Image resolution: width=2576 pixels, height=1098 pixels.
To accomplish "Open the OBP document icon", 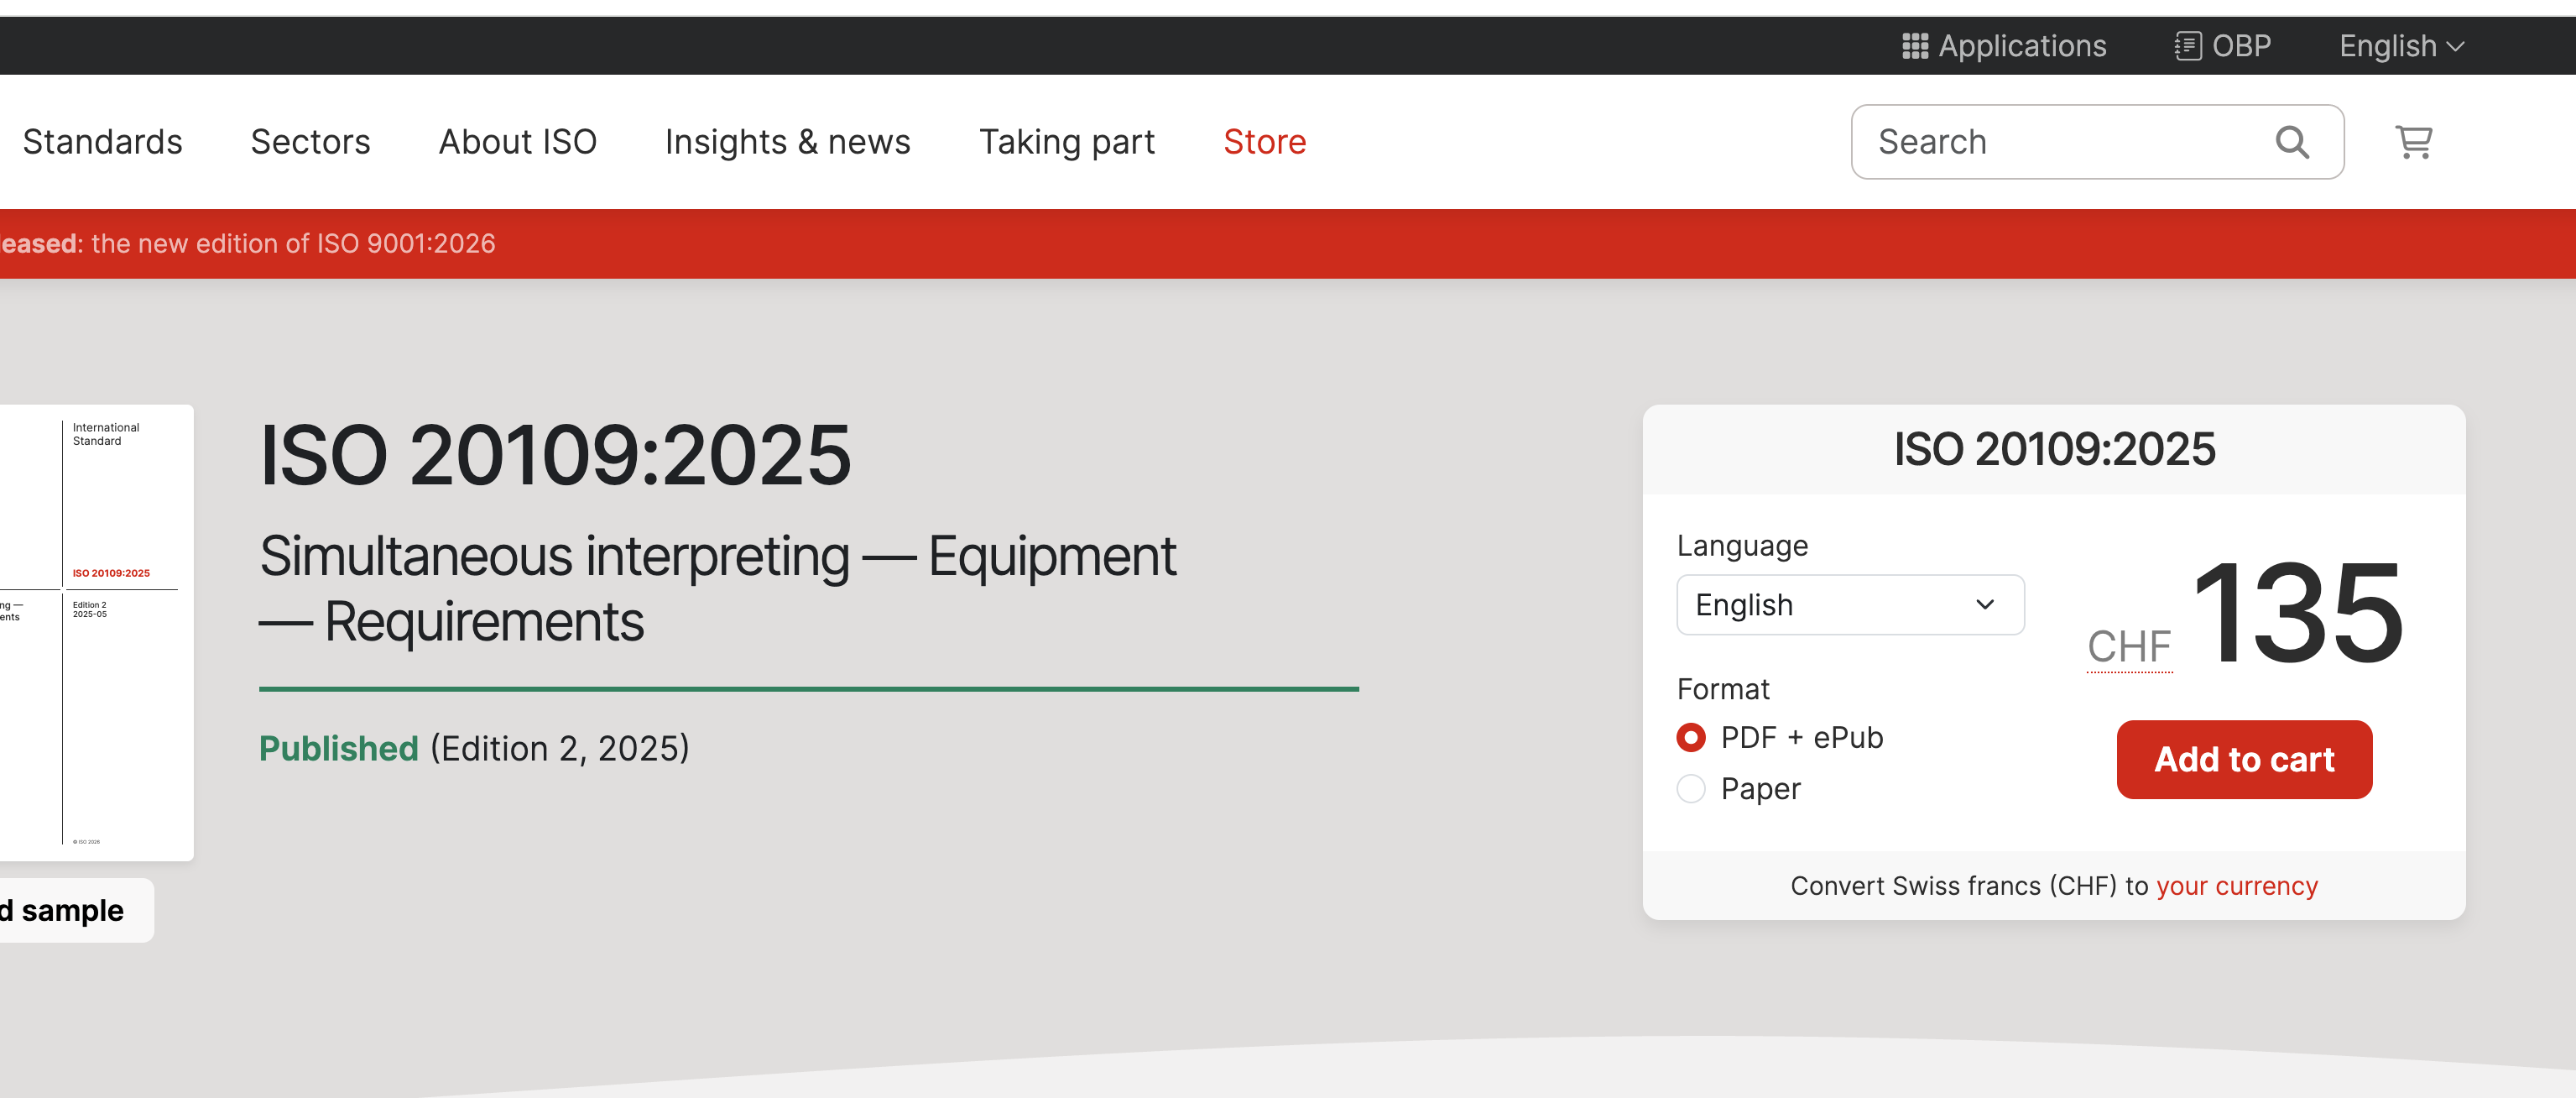I will point(2187,46).
